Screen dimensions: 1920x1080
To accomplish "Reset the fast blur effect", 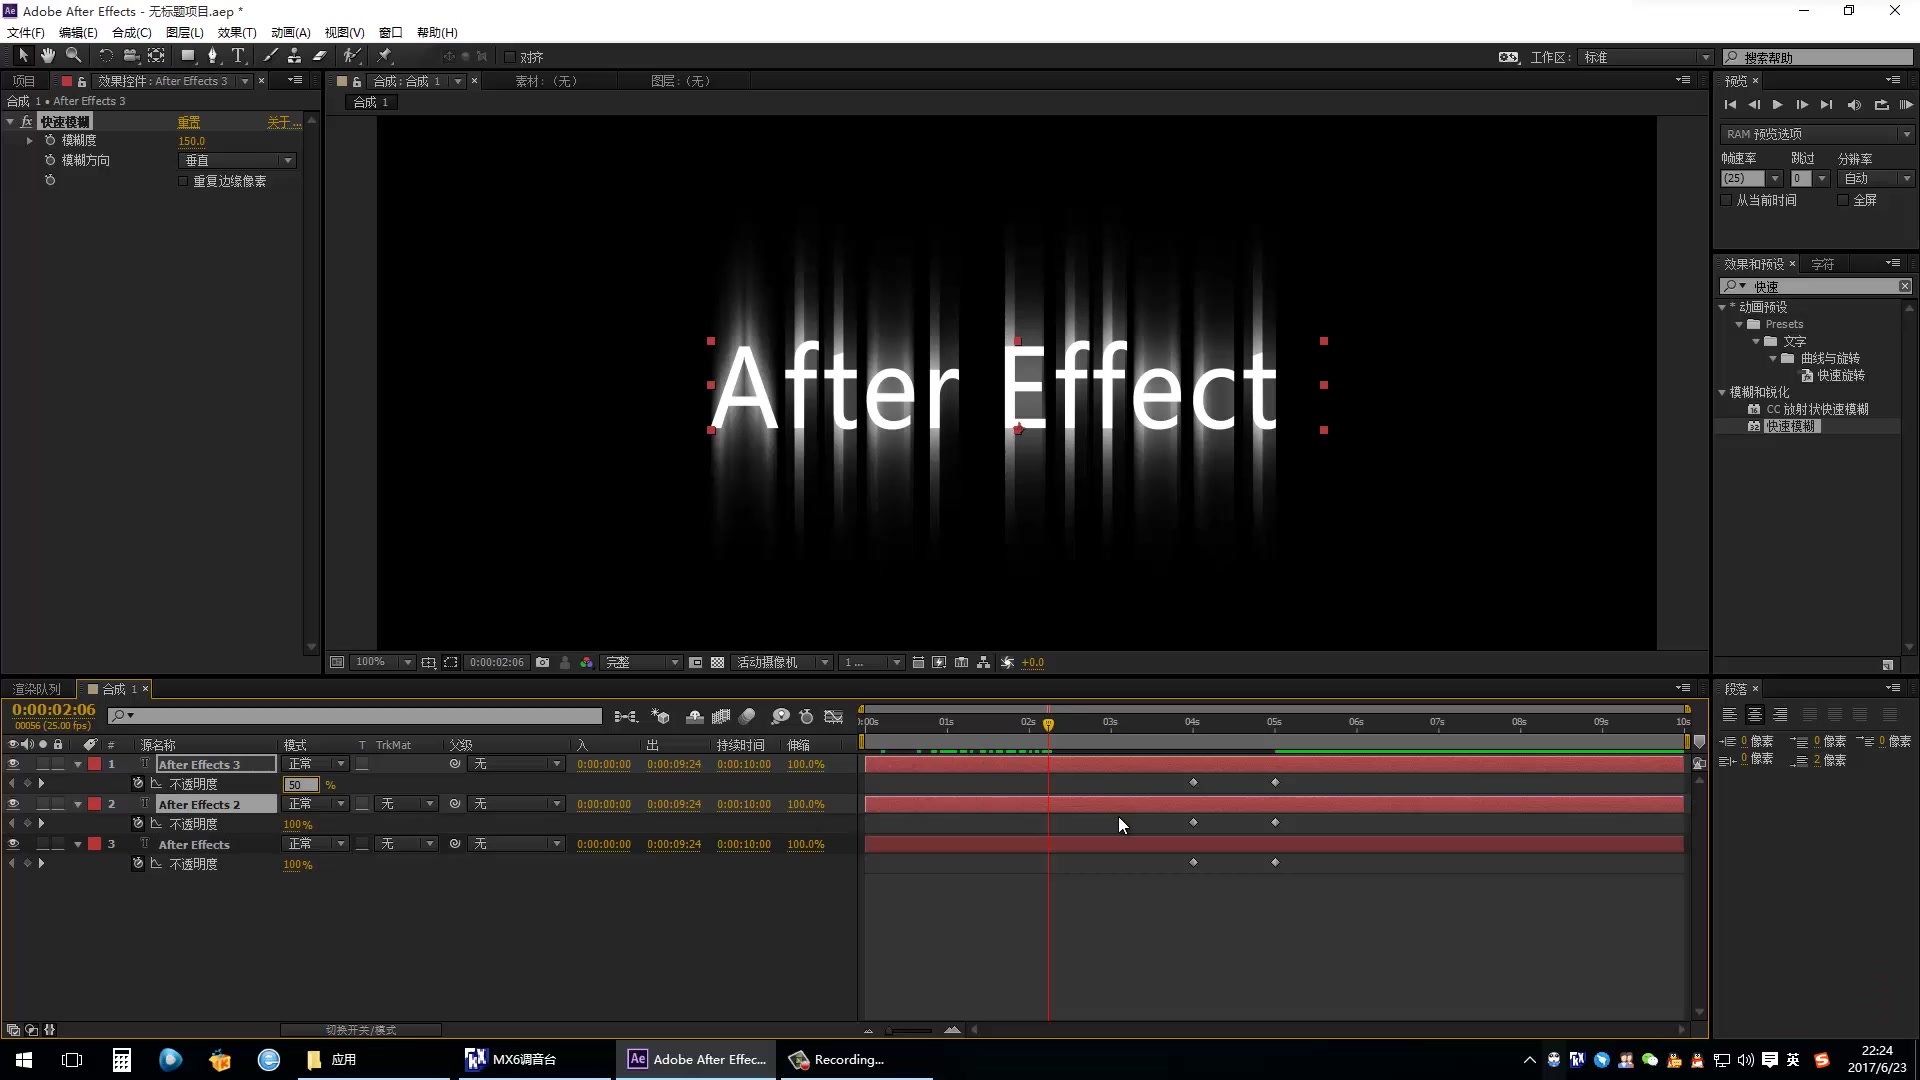I will (189, 122).
